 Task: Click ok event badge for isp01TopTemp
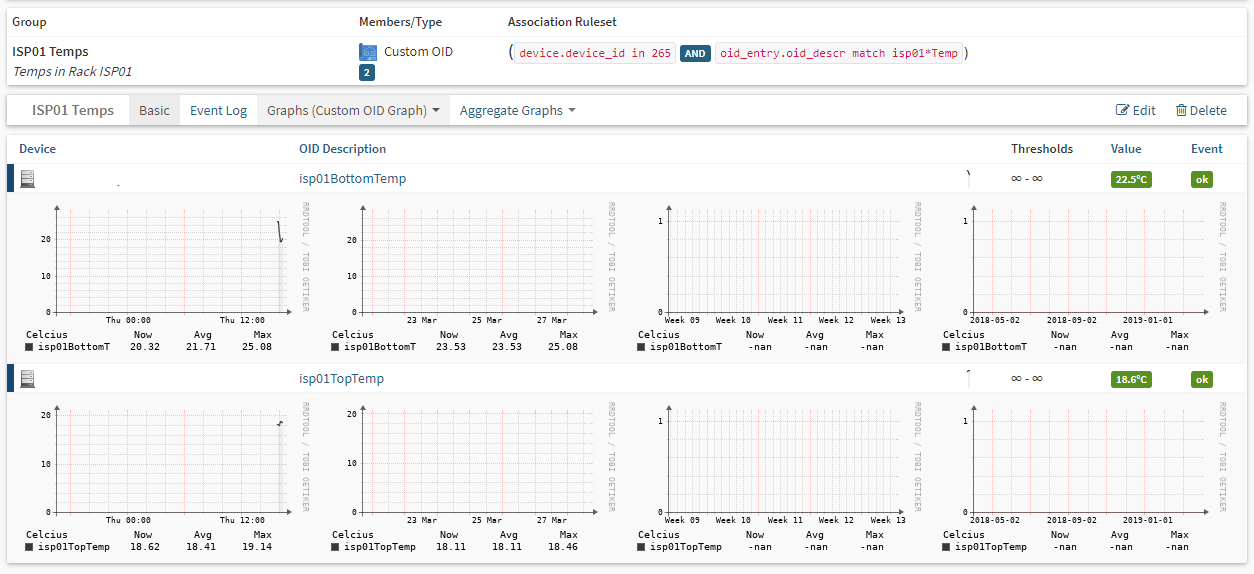[x=1202, y=380]
